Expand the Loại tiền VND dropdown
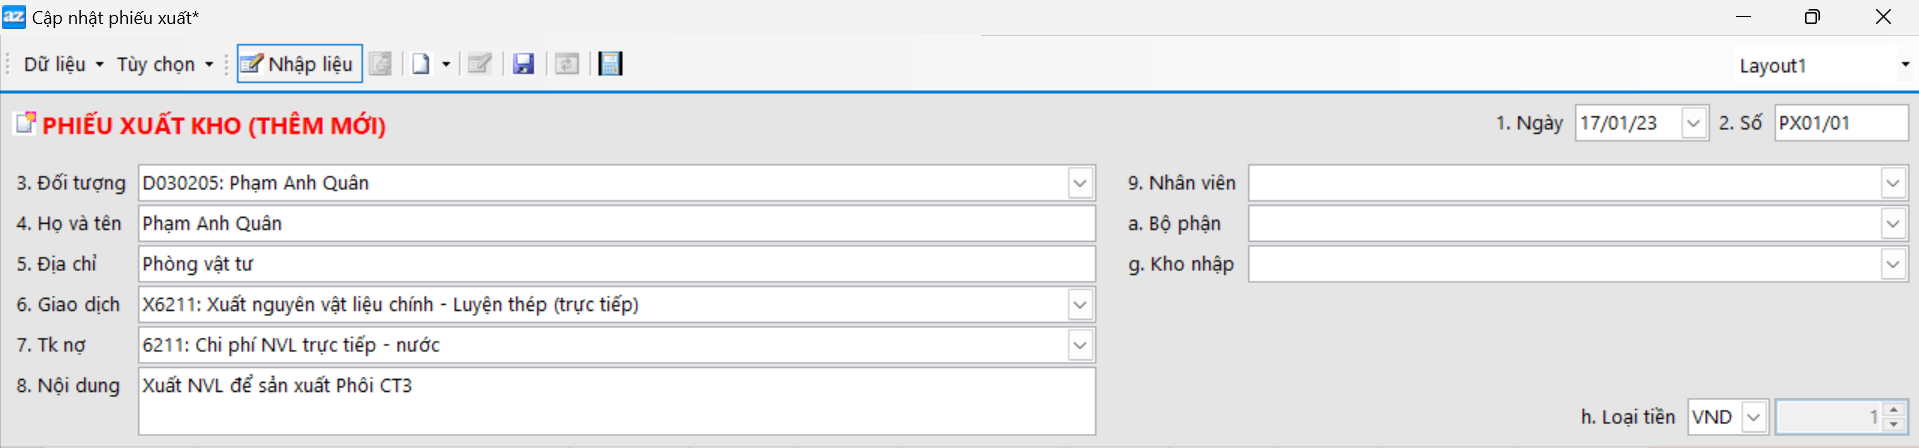1919x448 pixels. point(1754,417)
